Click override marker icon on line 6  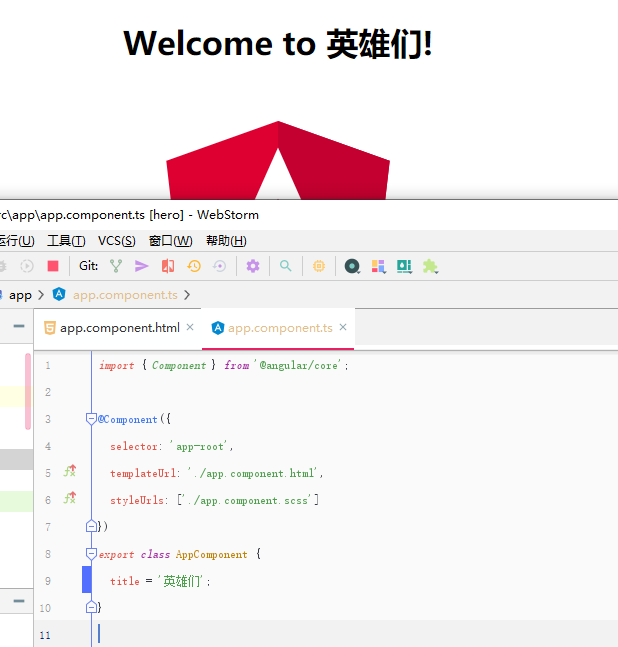point(70,498)
